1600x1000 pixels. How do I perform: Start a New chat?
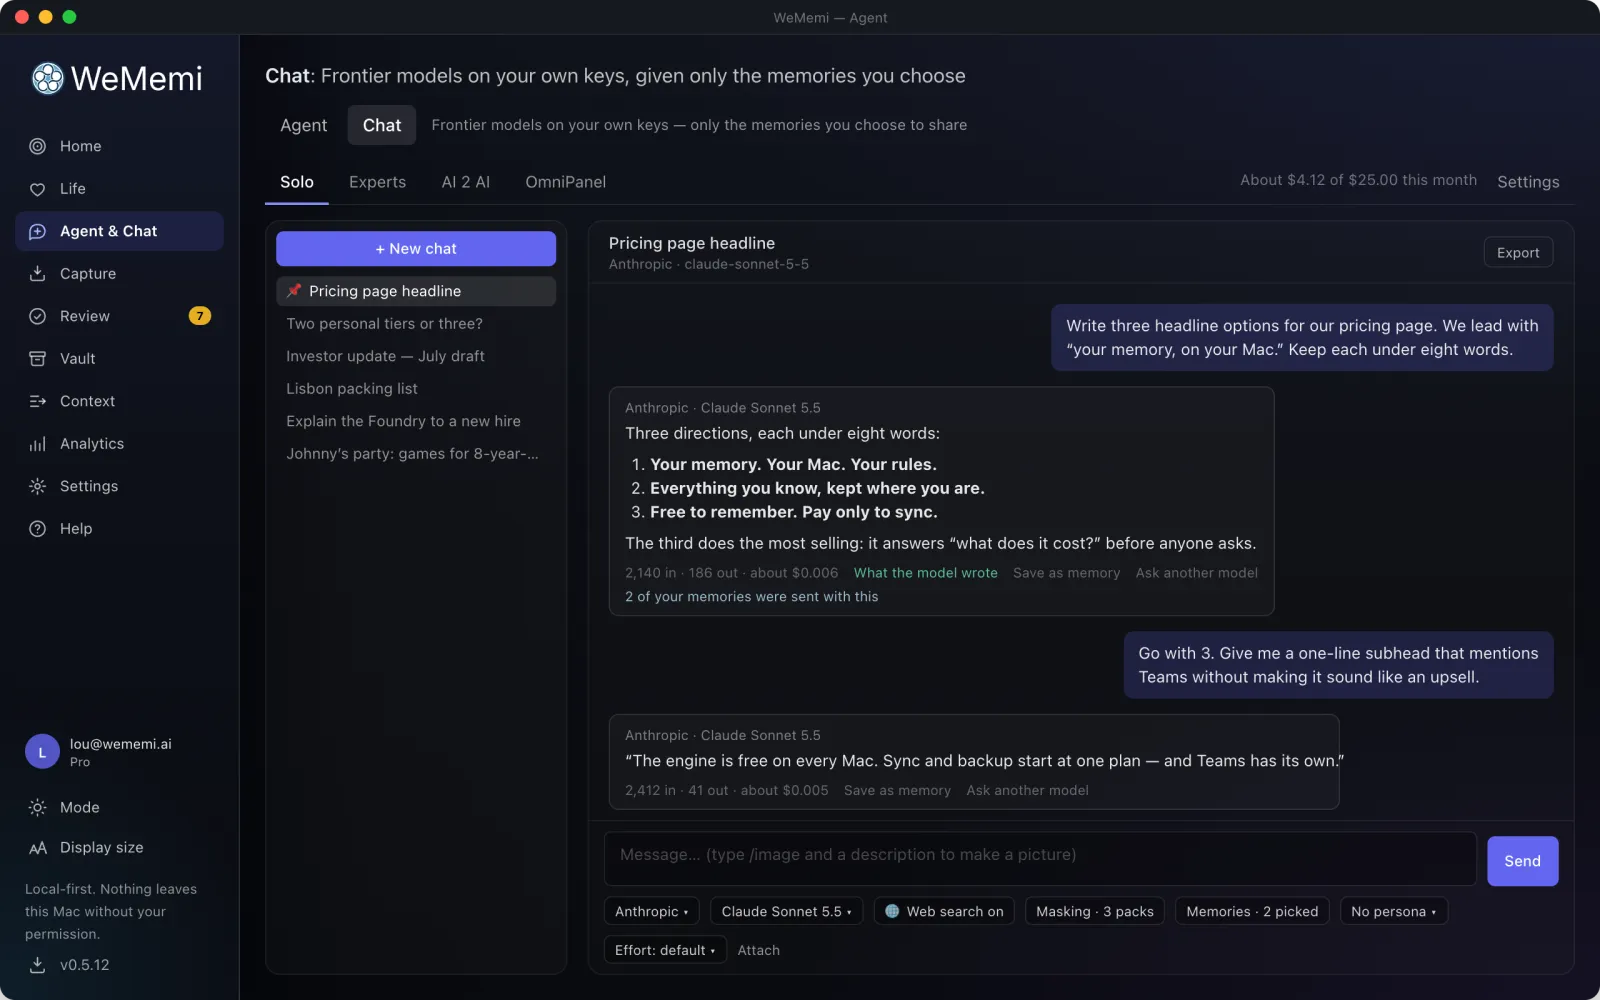click(416, 249)
